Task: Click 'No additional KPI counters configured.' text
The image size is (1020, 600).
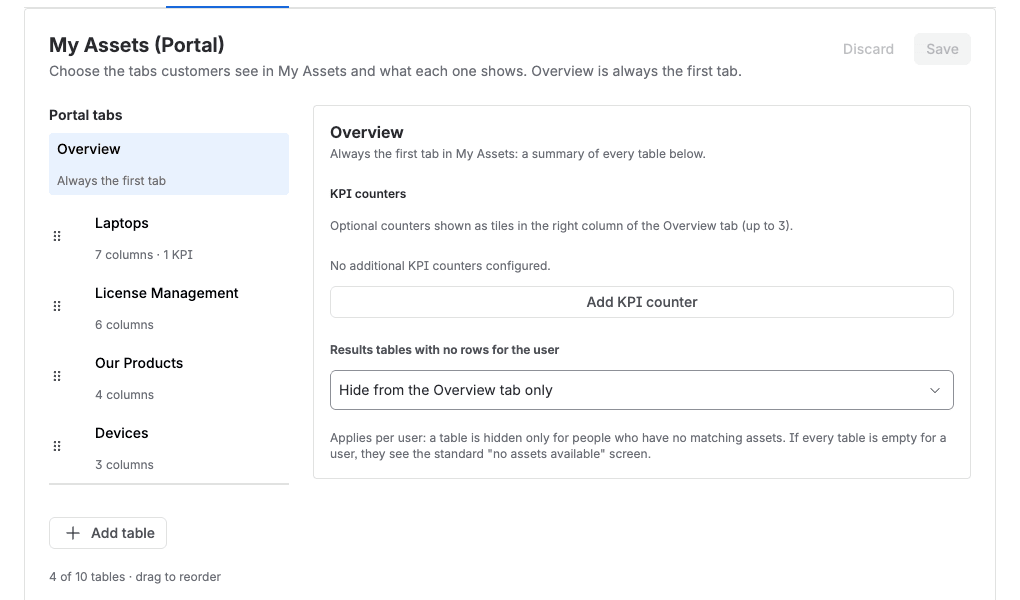Action: coord(440,266)
